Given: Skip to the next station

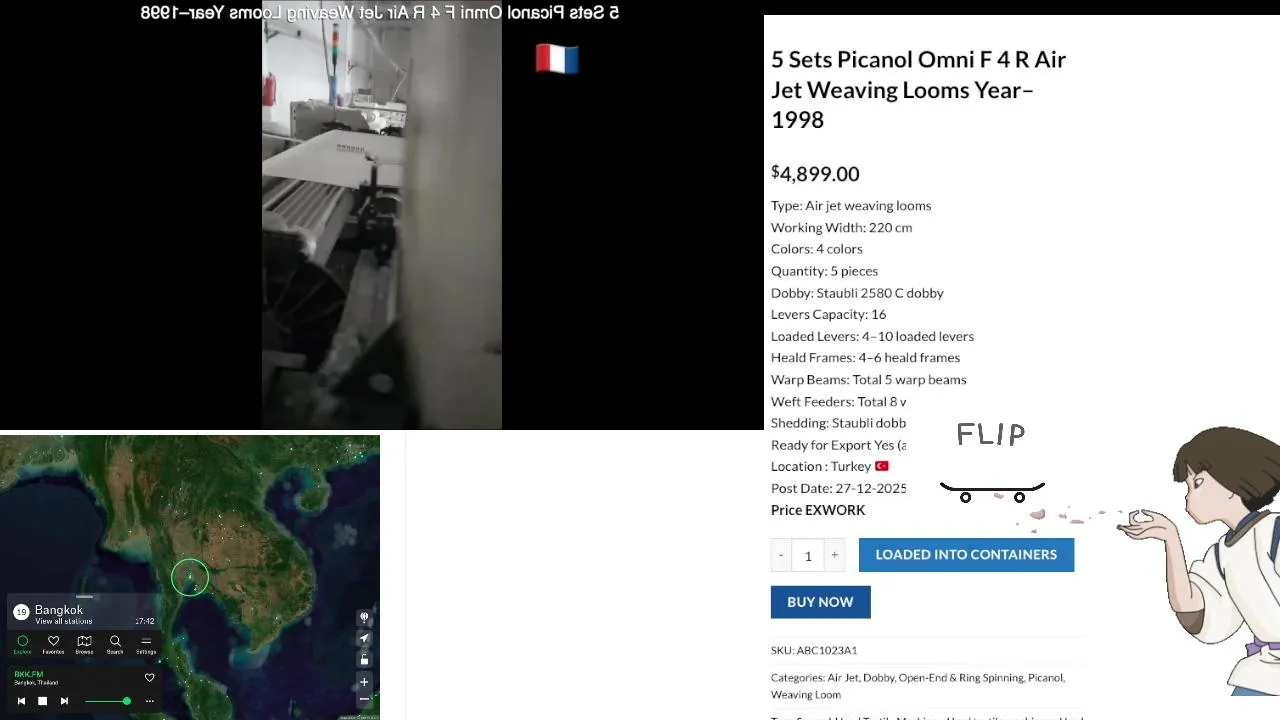Looking at the screenshot, I should click(x=64, y=701).
